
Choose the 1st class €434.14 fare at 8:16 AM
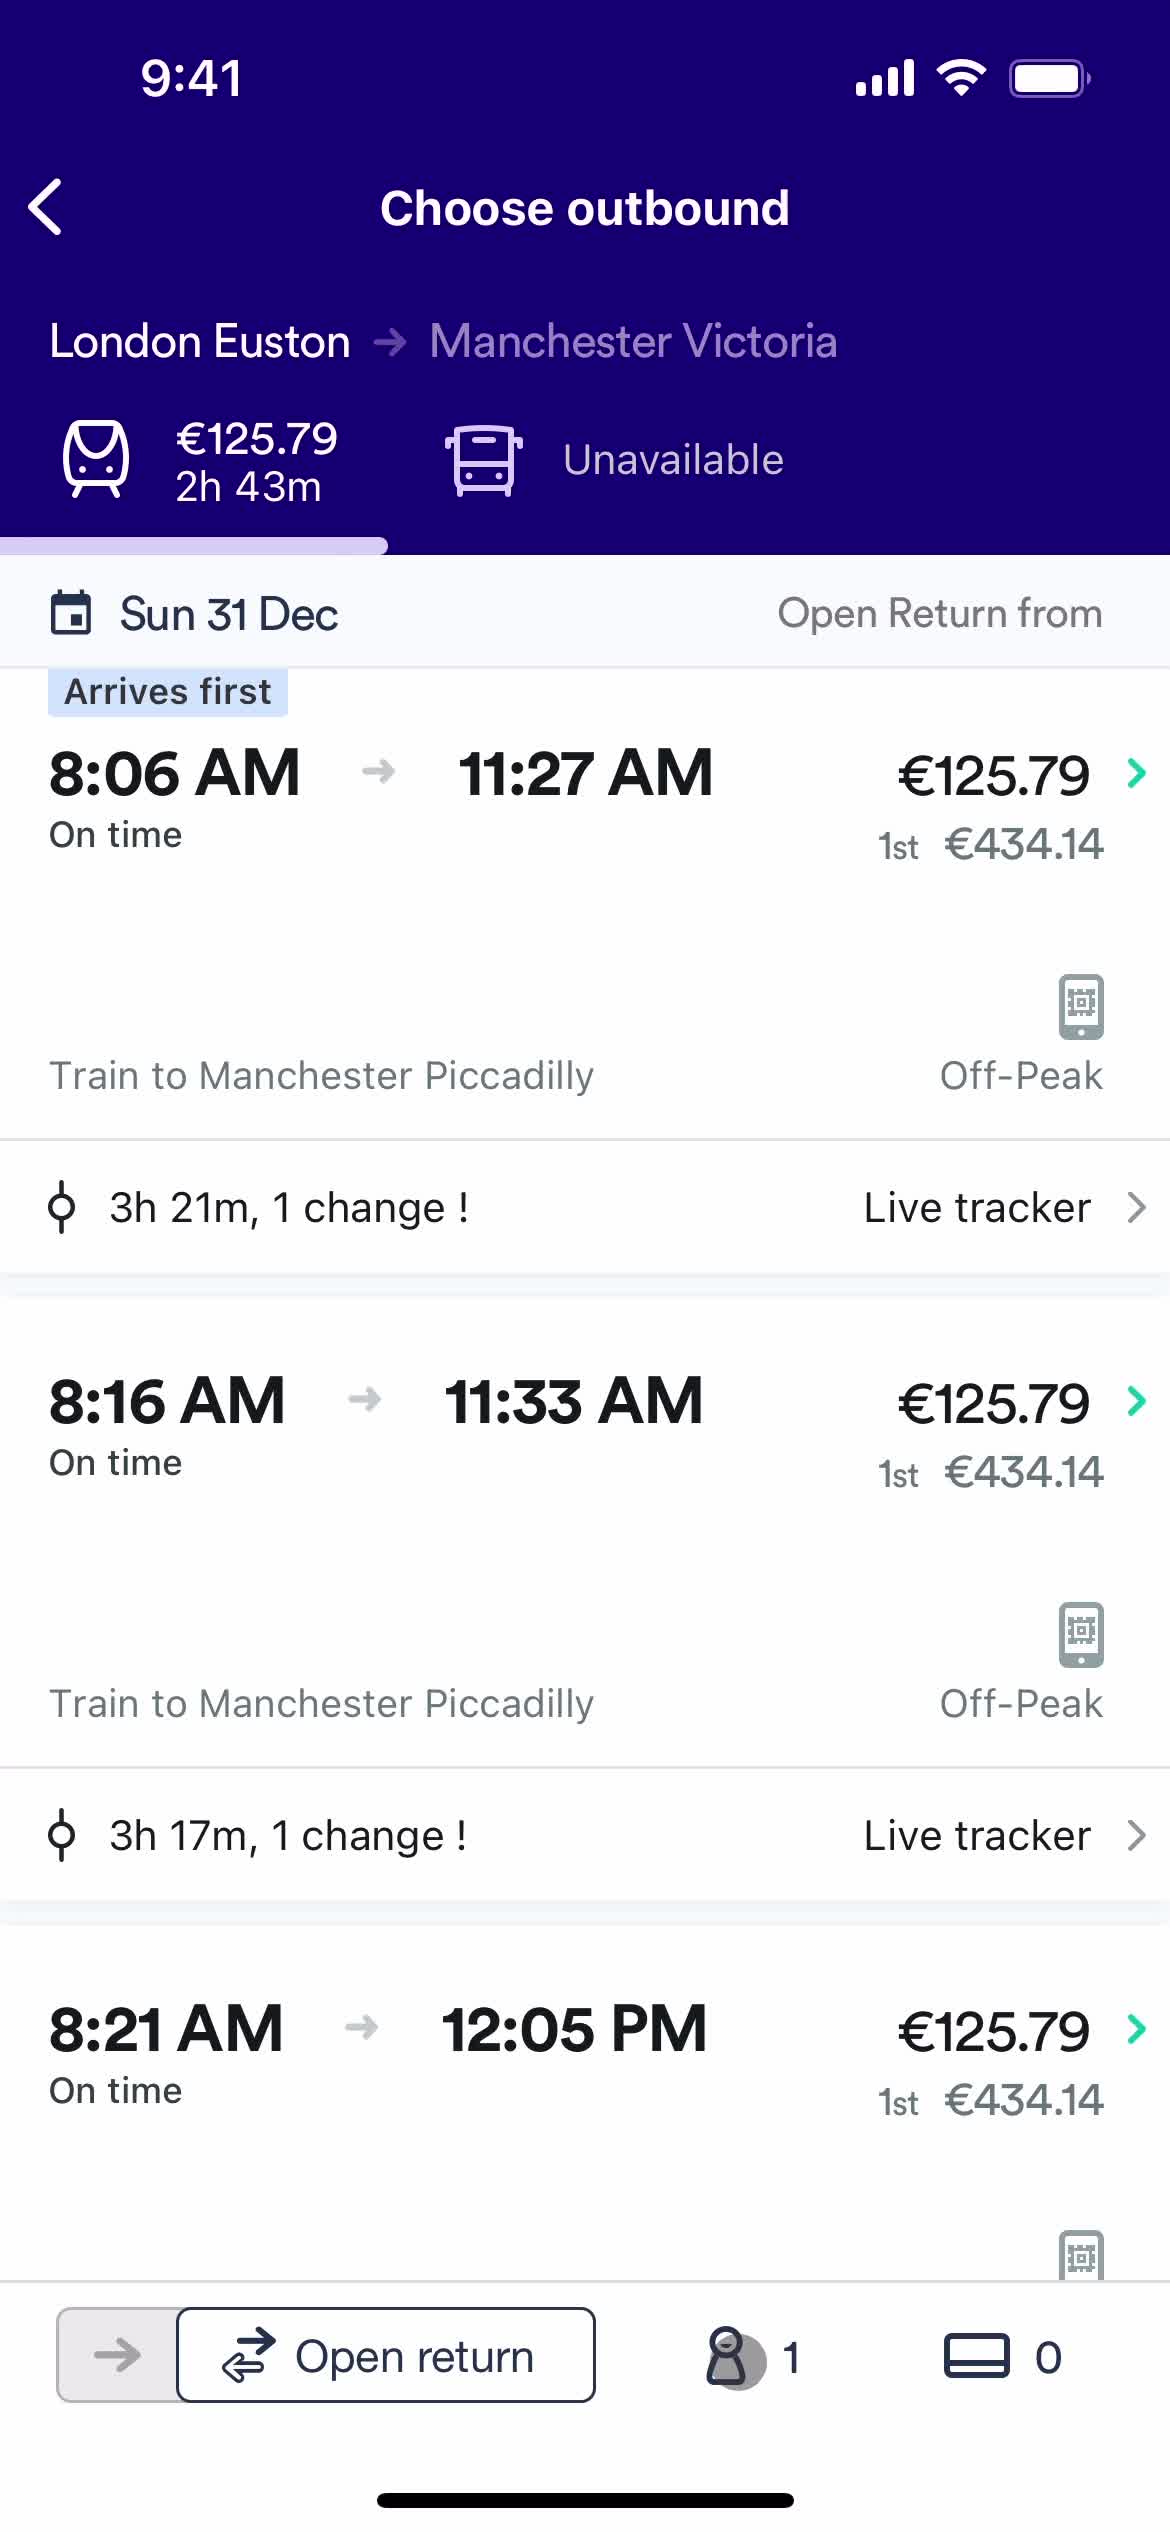point(991,1472)
